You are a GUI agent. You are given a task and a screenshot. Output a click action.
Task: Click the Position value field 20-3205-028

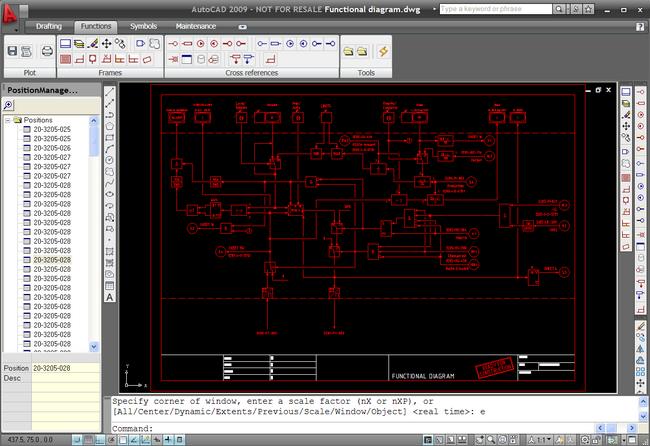click(x=66, y=368)
